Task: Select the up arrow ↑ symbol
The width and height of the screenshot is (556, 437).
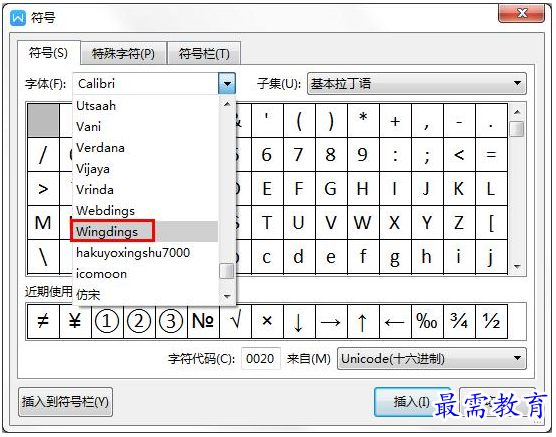Action: click(x=363, y=321)
